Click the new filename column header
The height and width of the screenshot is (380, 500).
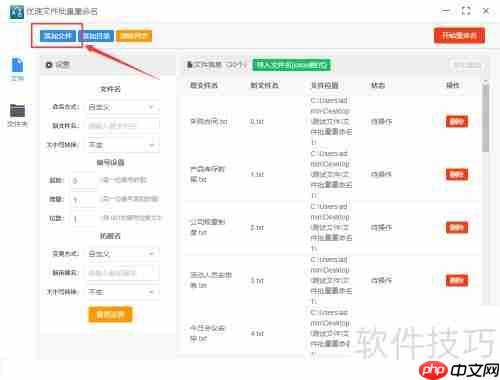(x=264, y=86)
